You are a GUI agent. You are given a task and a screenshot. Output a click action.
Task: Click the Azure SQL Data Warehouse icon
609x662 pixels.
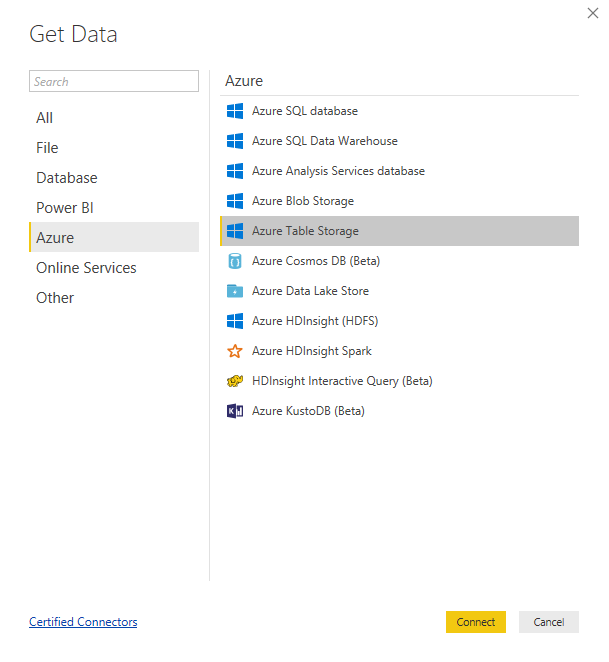(235, 141)
